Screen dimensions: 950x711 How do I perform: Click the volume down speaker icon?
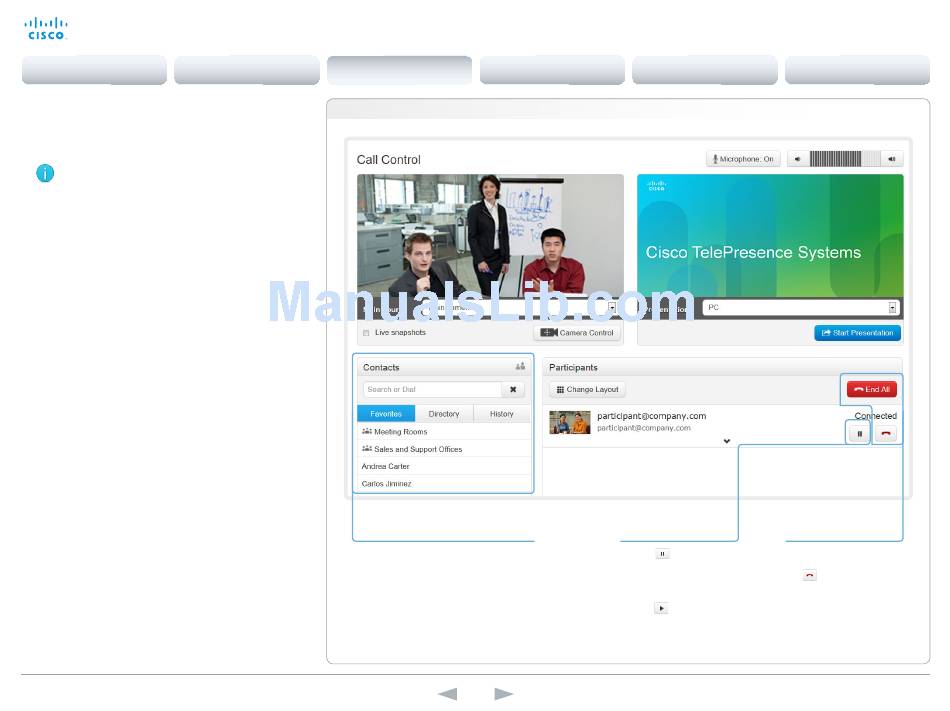coord(797,159)
